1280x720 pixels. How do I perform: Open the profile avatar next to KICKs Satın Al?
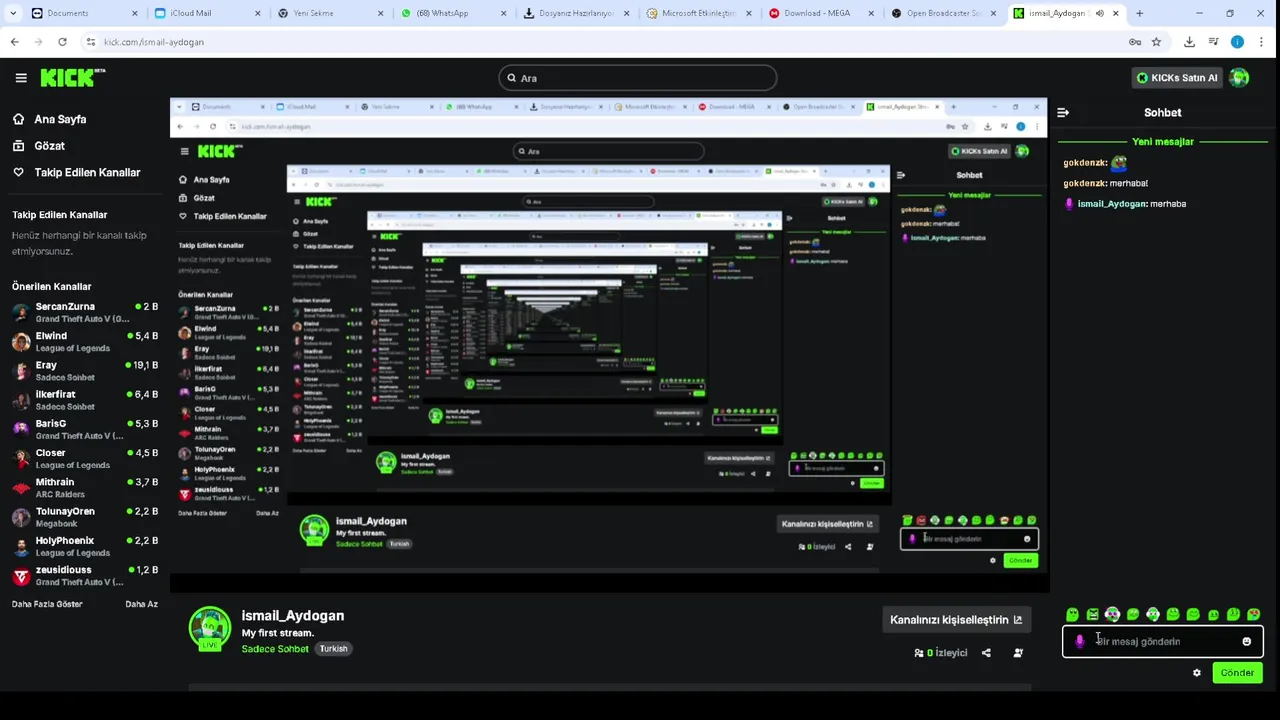[1239, 78]
